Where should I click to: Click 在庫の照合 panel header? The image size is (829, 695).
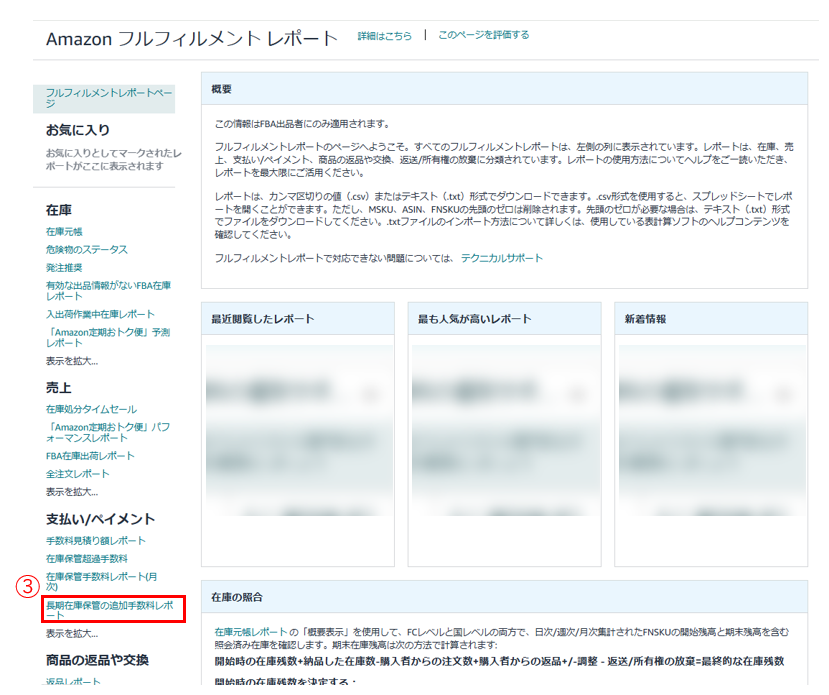(504, 597)
